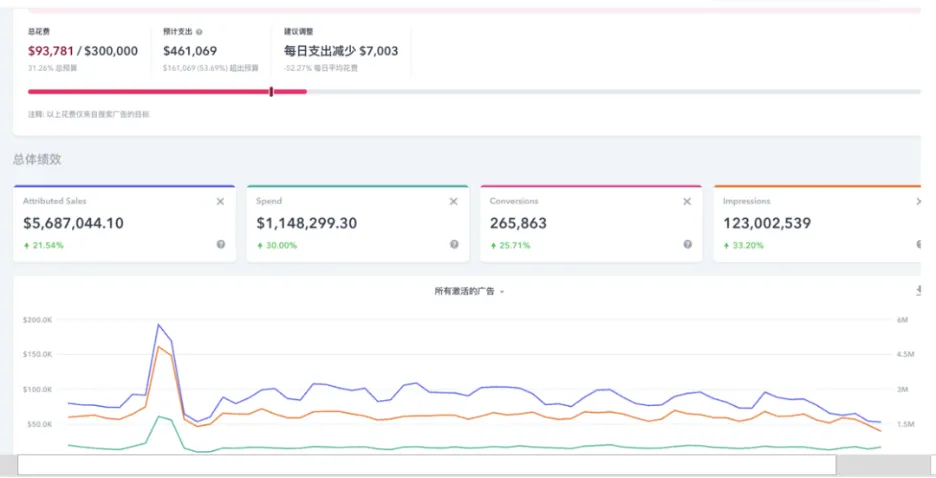Open help icon on Spend card
Viewport: 936px width, 478px height.
pyautogui.click(x=454, y=244)
